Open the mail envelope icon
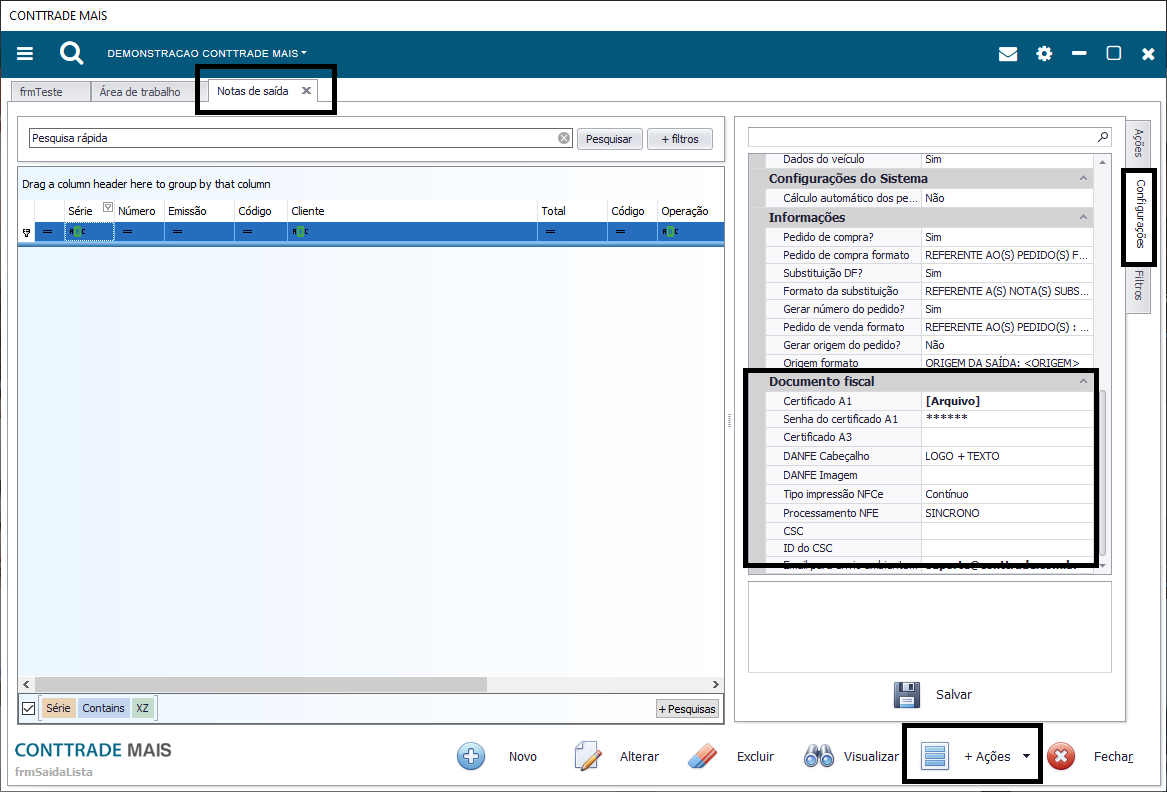 coord(1008,54)
